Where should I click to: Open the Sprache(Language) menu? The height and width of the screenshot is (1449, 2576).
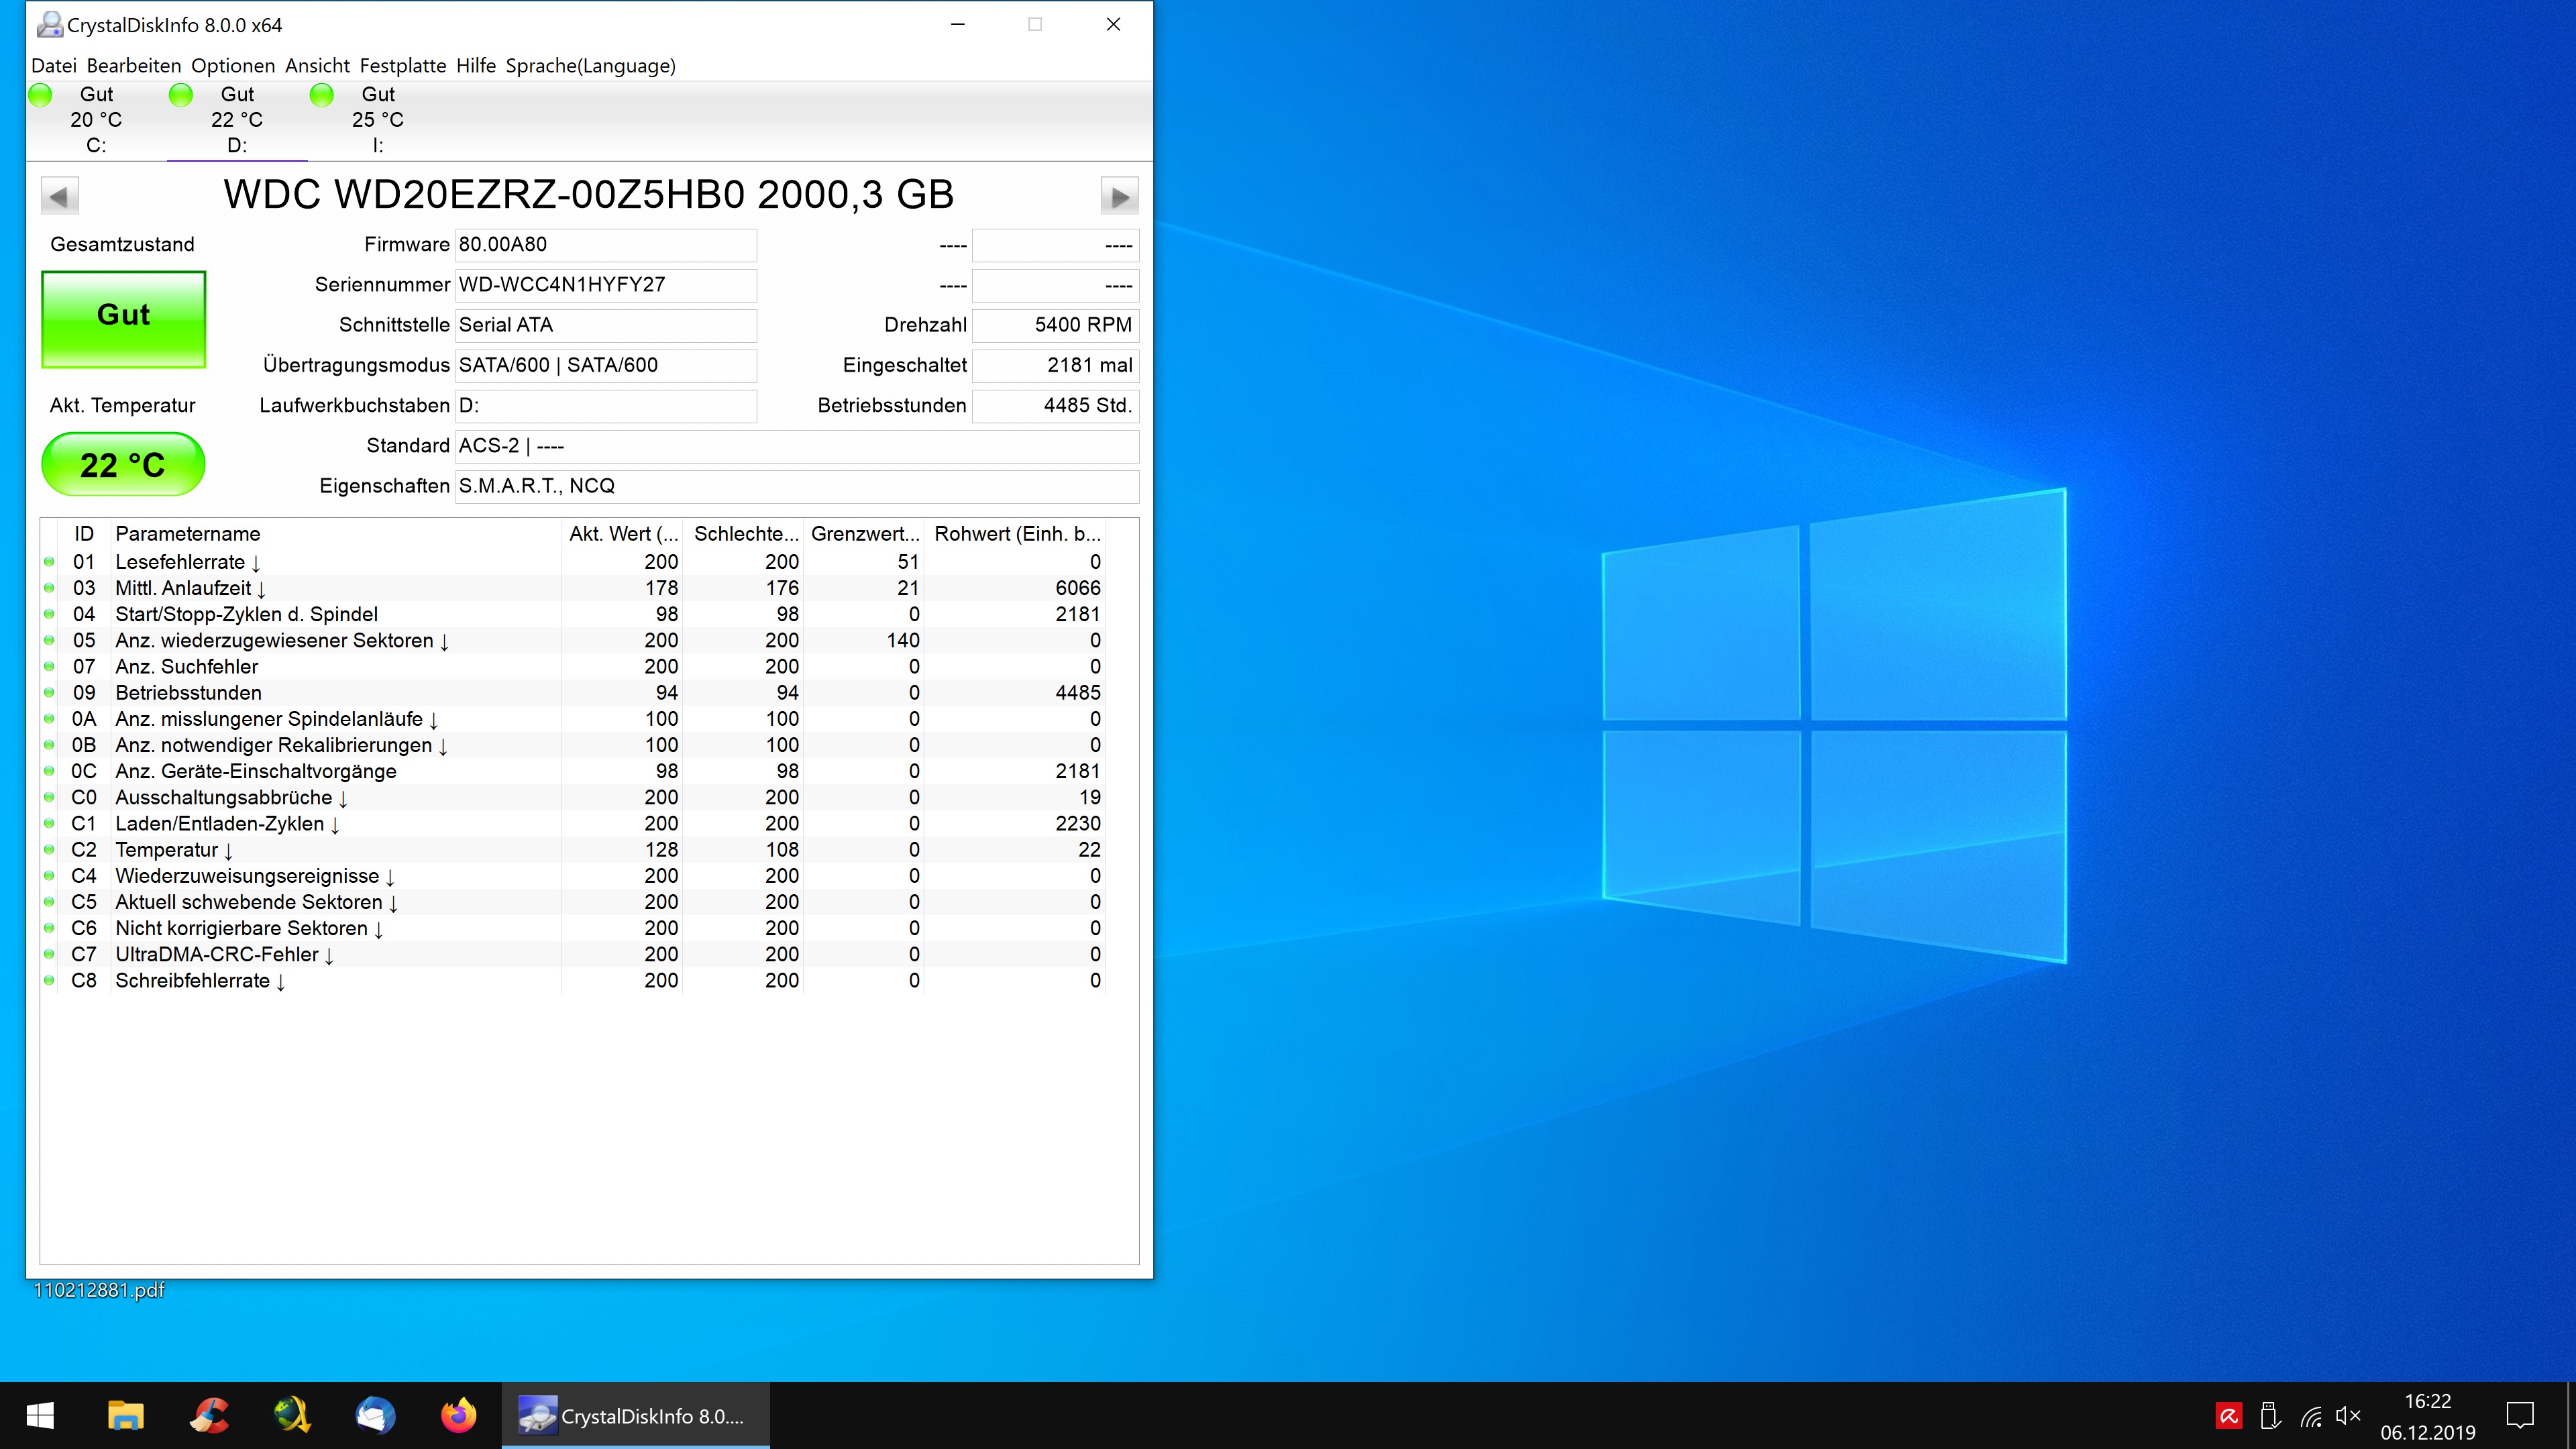click(590, 66)
